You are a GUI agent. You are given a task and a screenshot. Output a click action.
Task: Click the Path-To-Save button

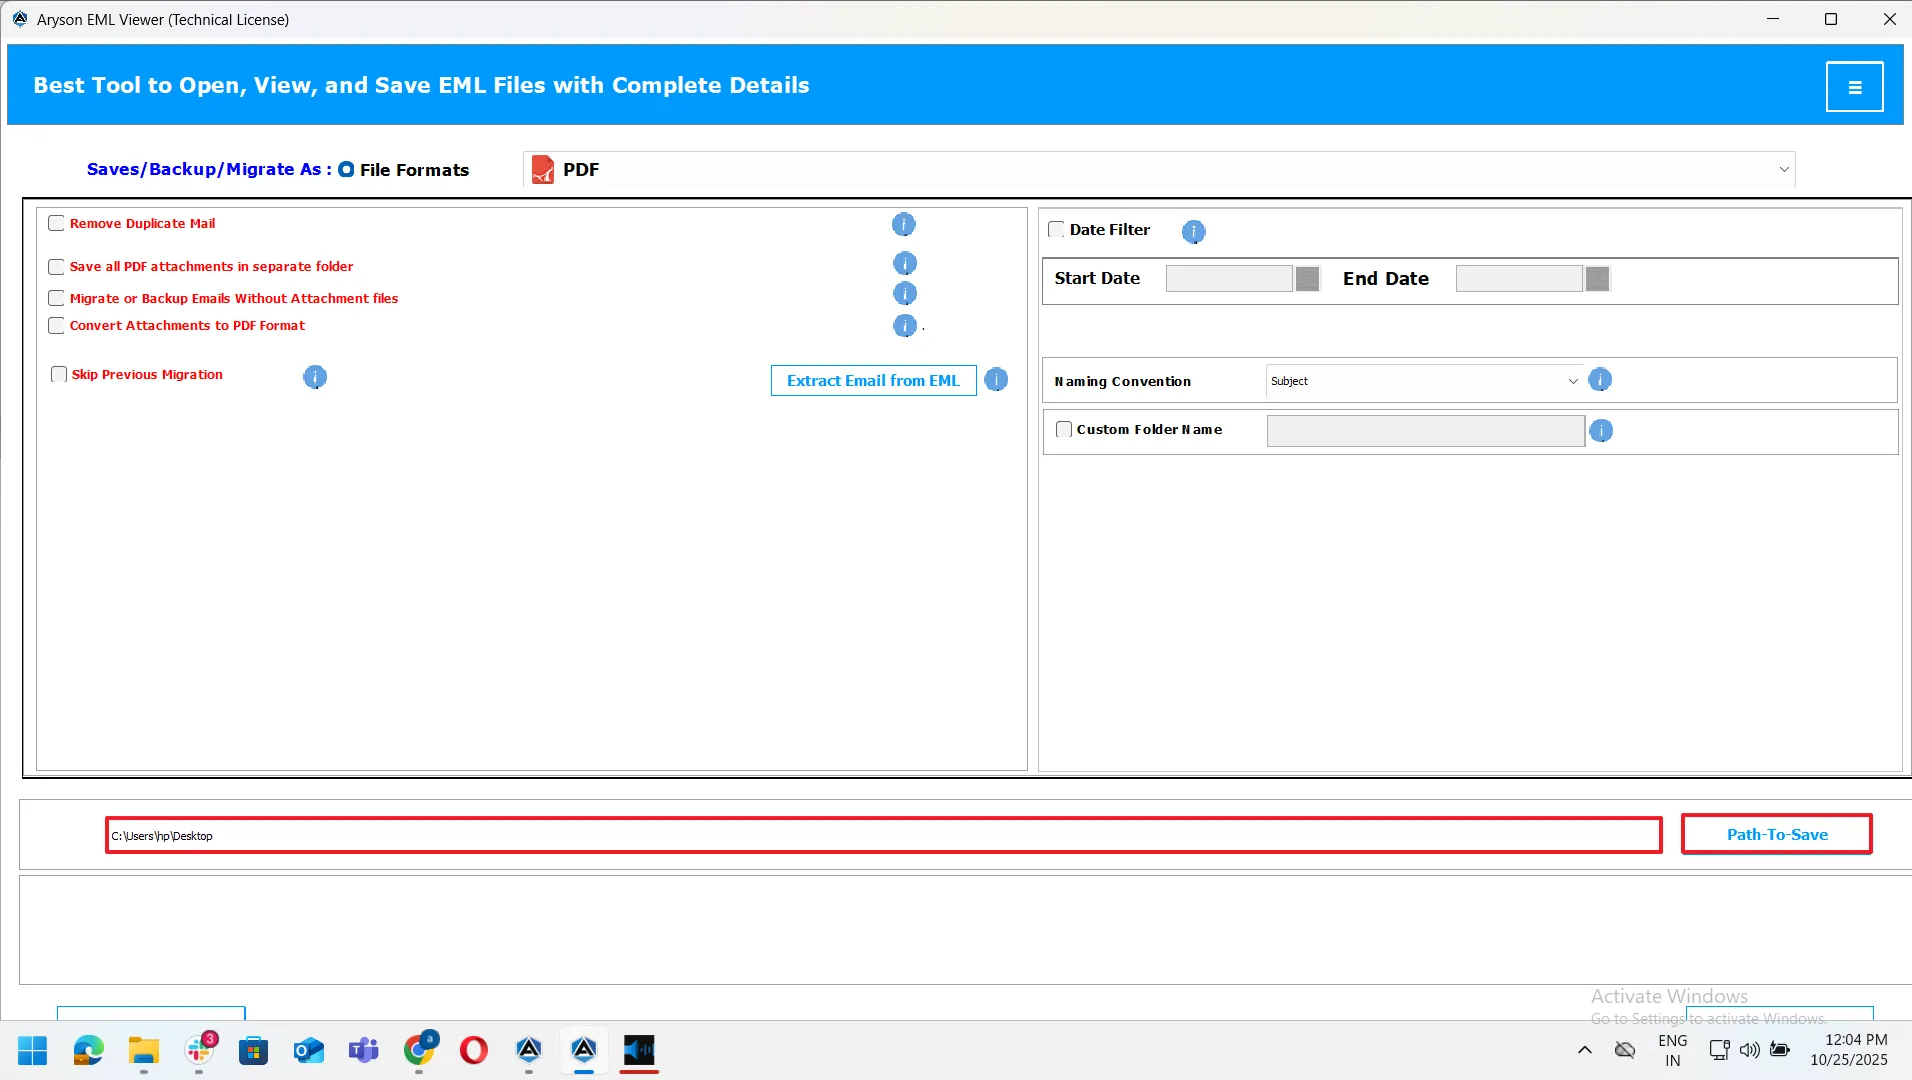(x=1776, y=835)
